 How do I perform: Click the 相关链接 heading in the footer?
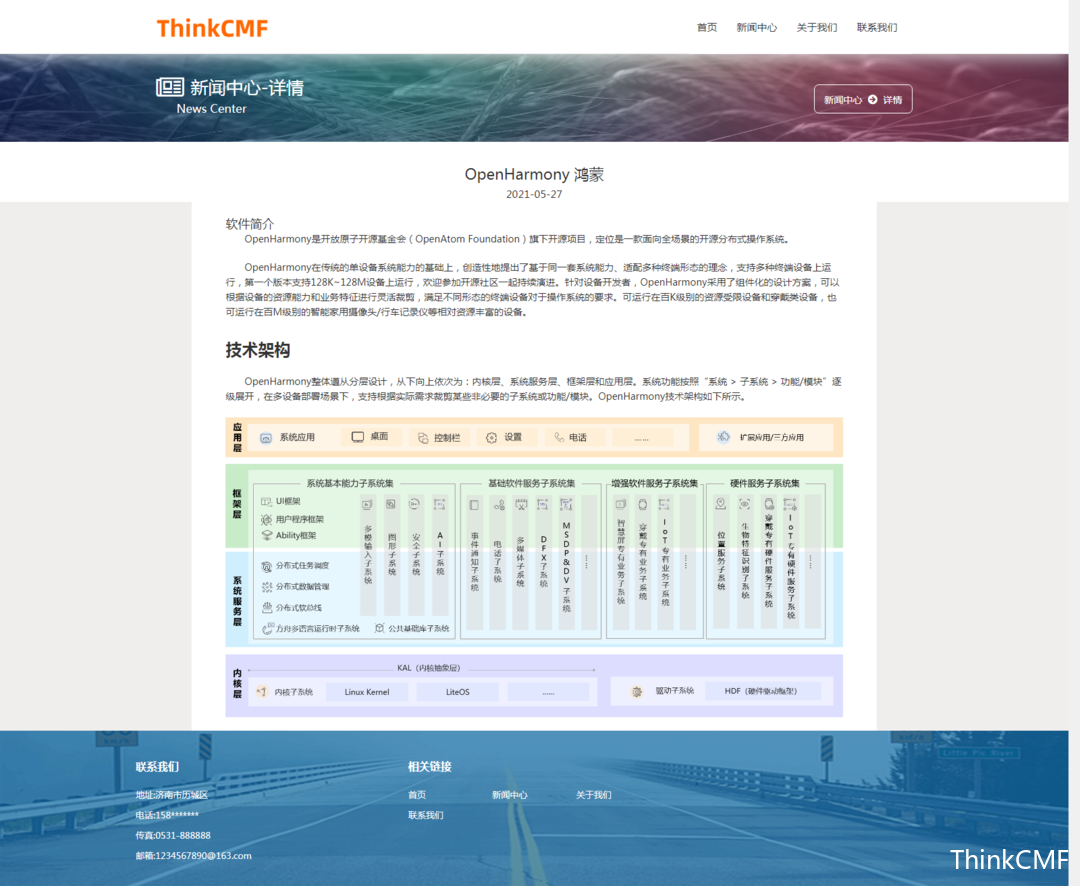pos(430,766)
